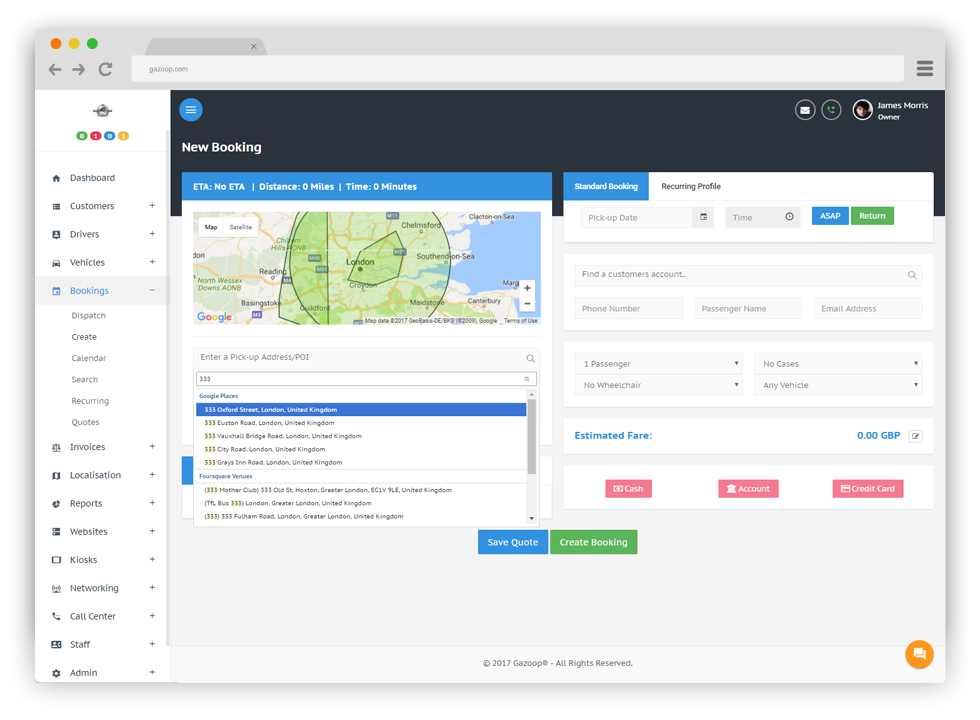Open the orange chat bubble widget
The height and width of the screenshot is (720, 980).
pyautogui.click(x=919, y=654)
